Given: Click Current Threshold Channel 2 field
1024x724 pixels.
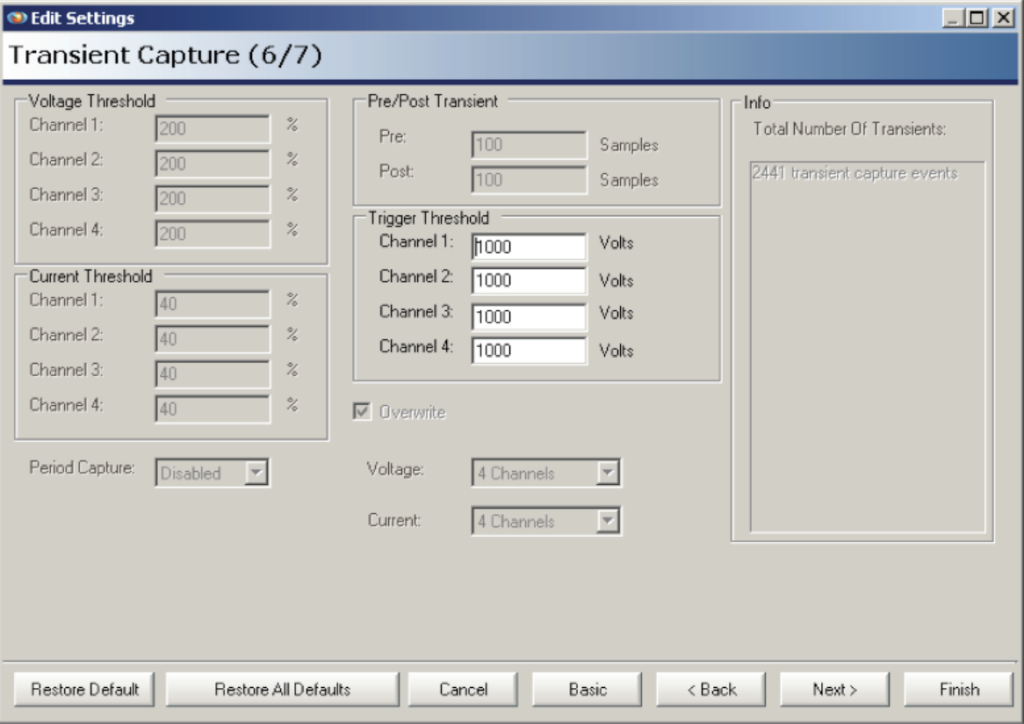Looking at the screenshot, I should click(x=213, y=339).
